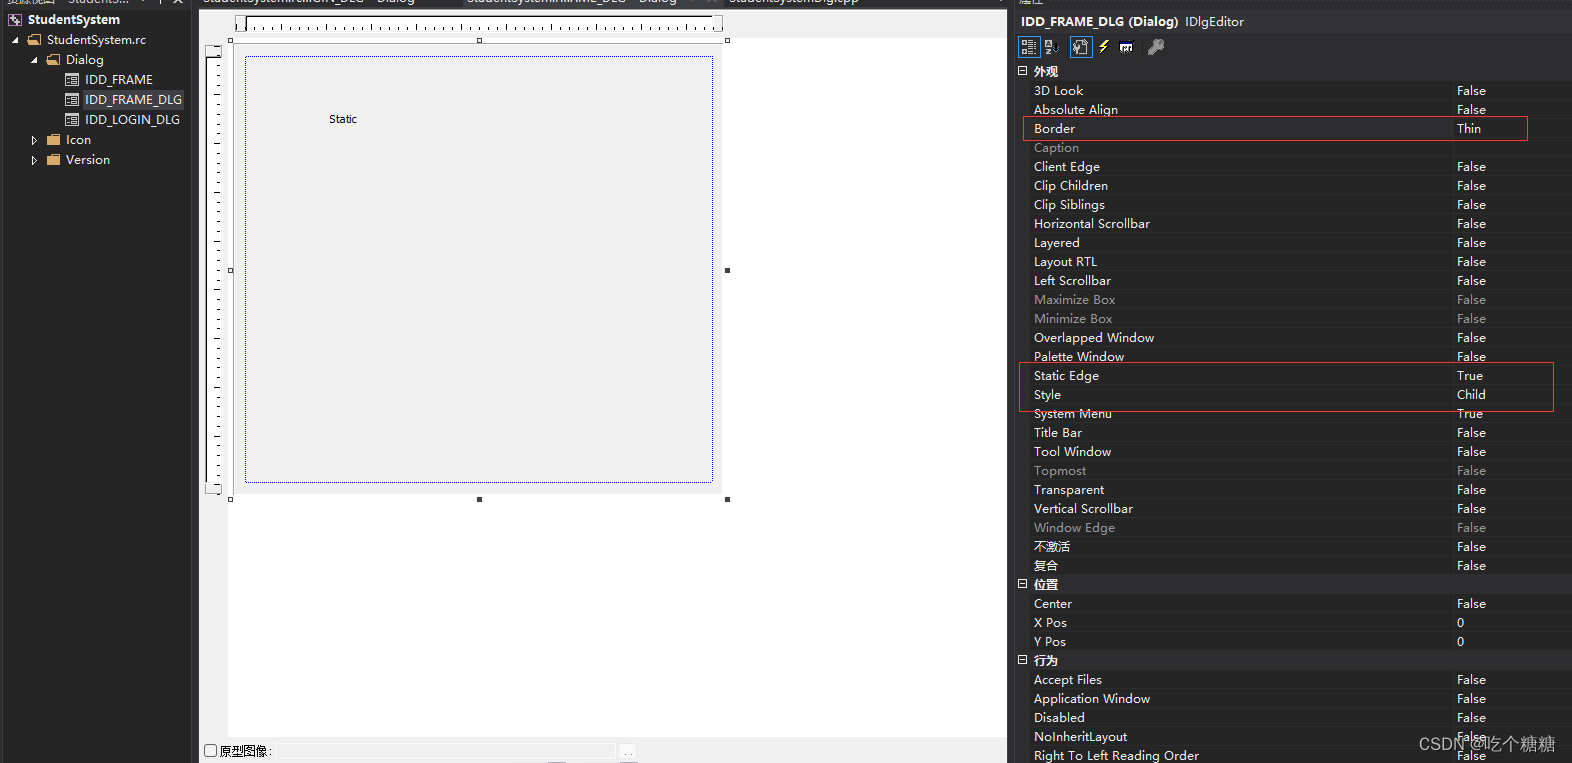Select the Left Scrollbar property row

pos(1301,281)
